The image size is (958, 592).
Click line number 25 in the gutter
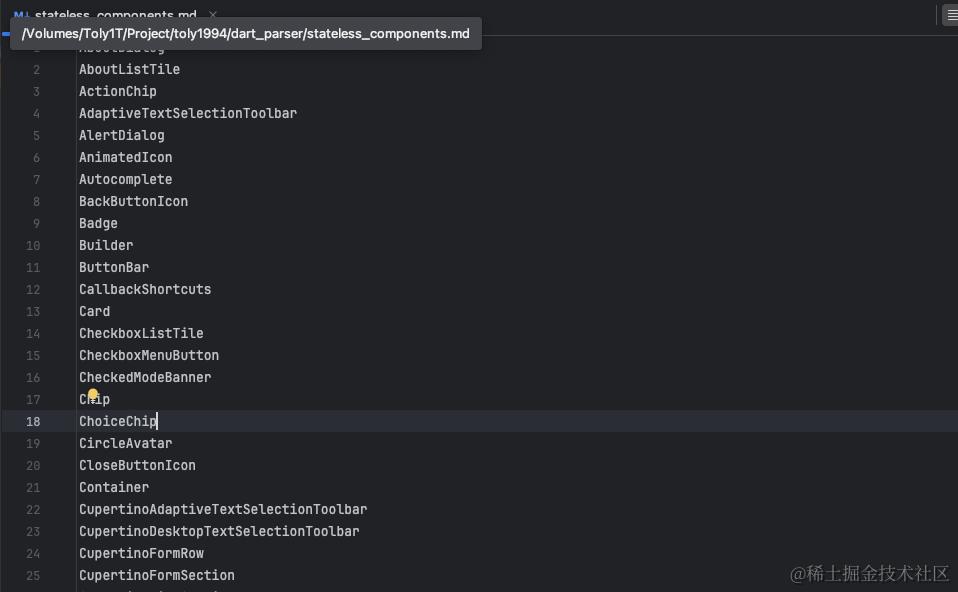tap(33, 576)
